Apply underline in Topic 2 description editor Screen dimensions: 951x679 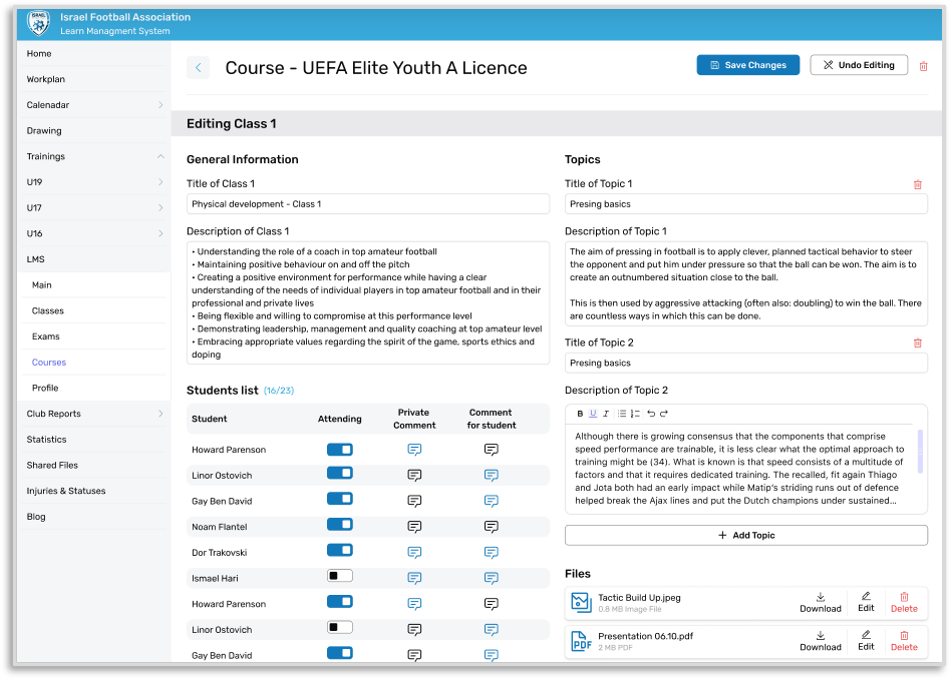(x=593, y=413)
